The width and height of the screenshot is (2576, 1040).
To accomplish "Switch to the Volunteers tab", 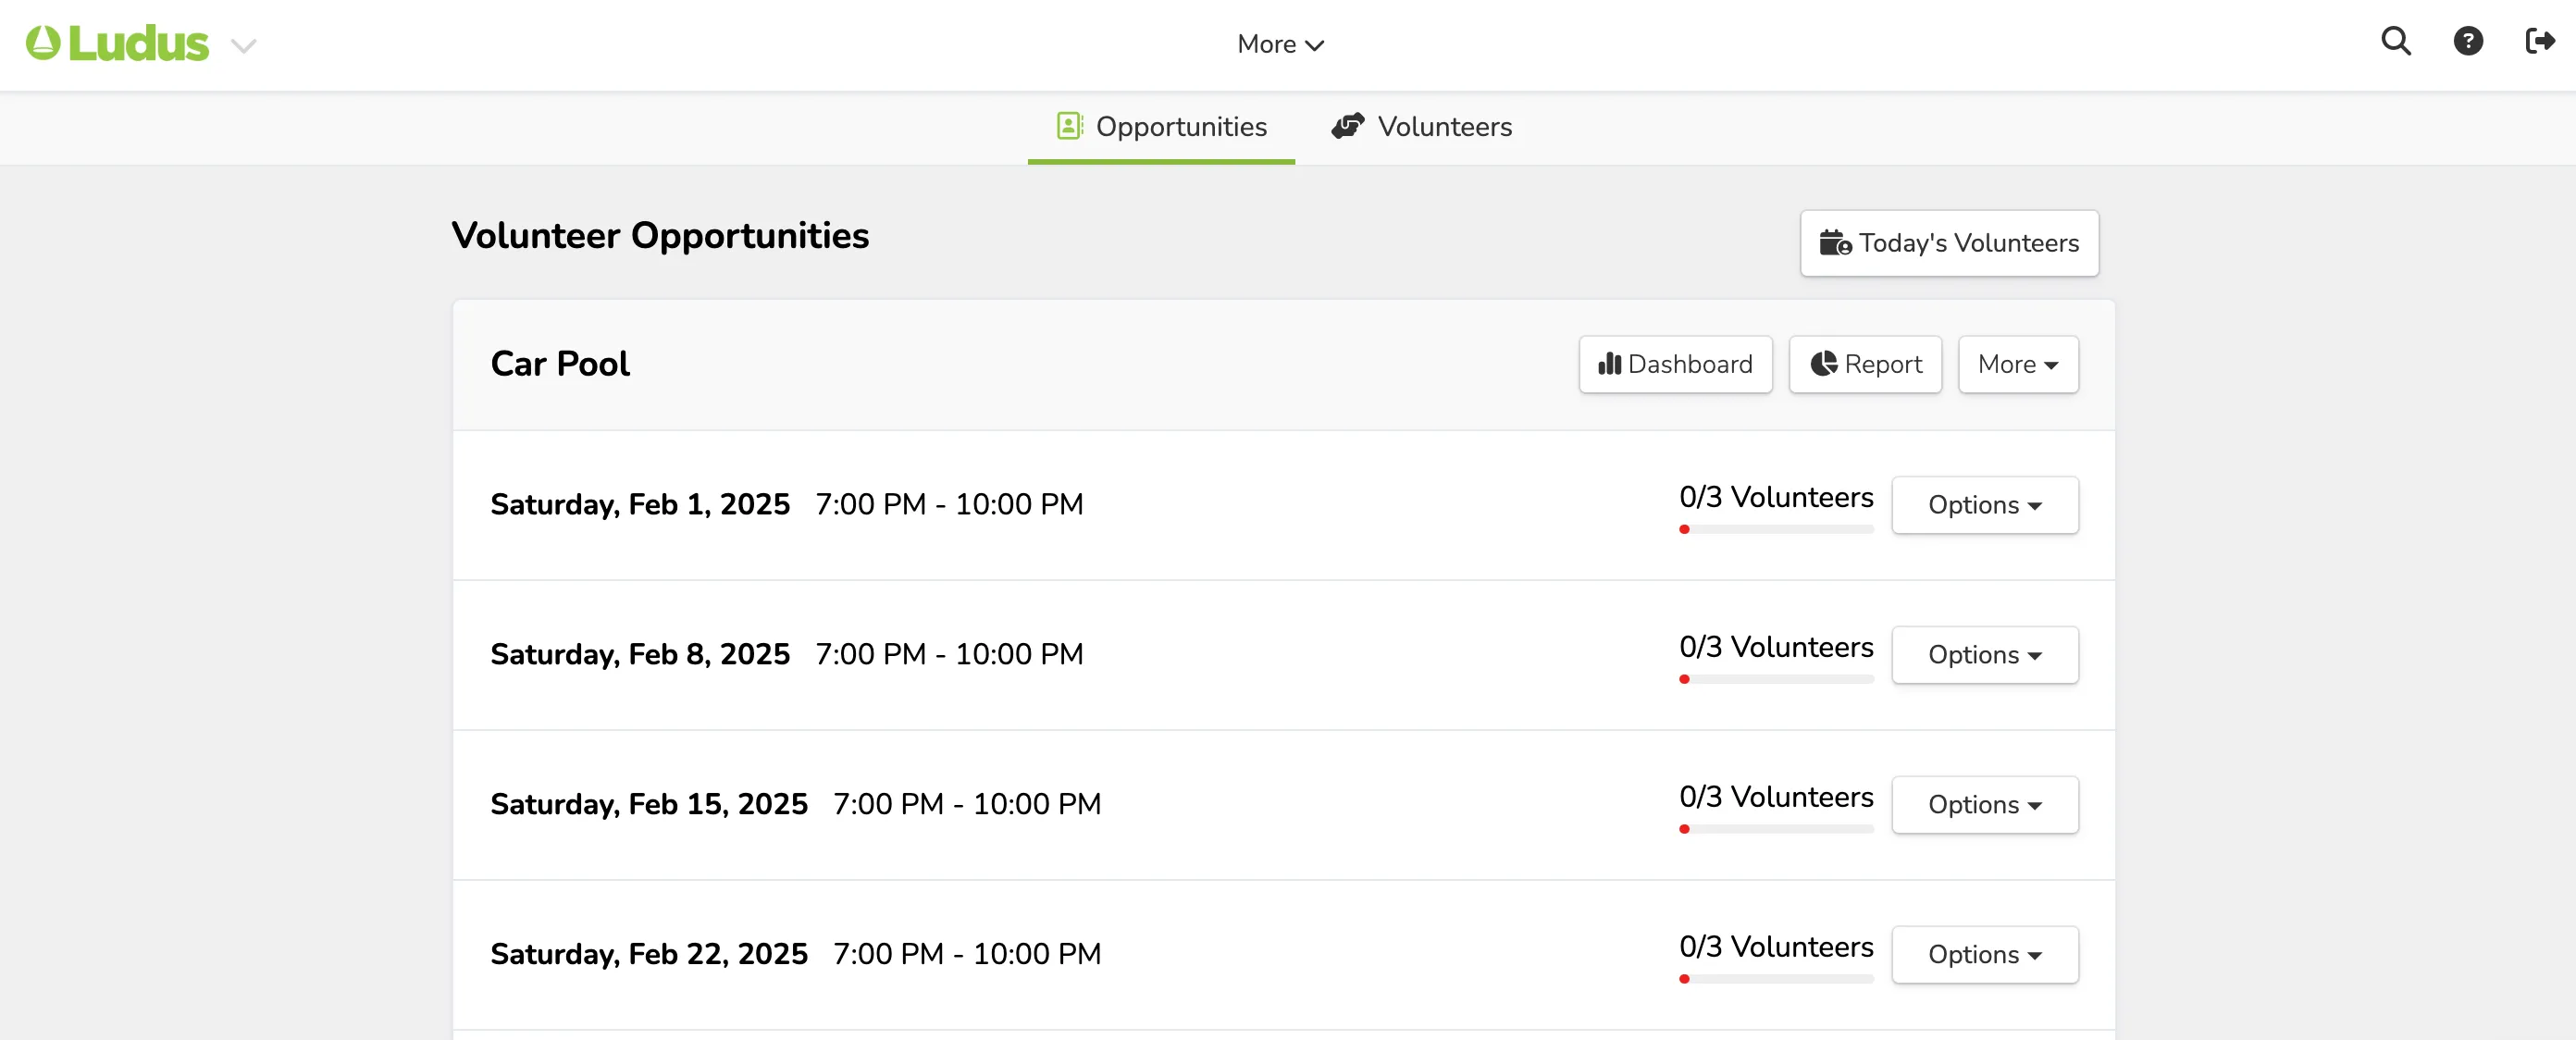I will click(x=1421, y=127).
